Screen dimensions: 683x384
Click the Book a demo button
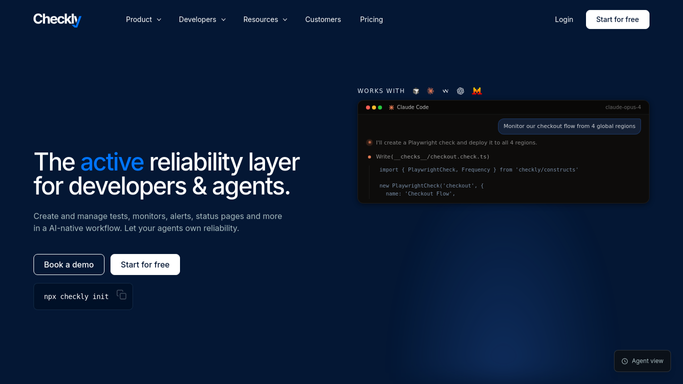click(69, 265)
